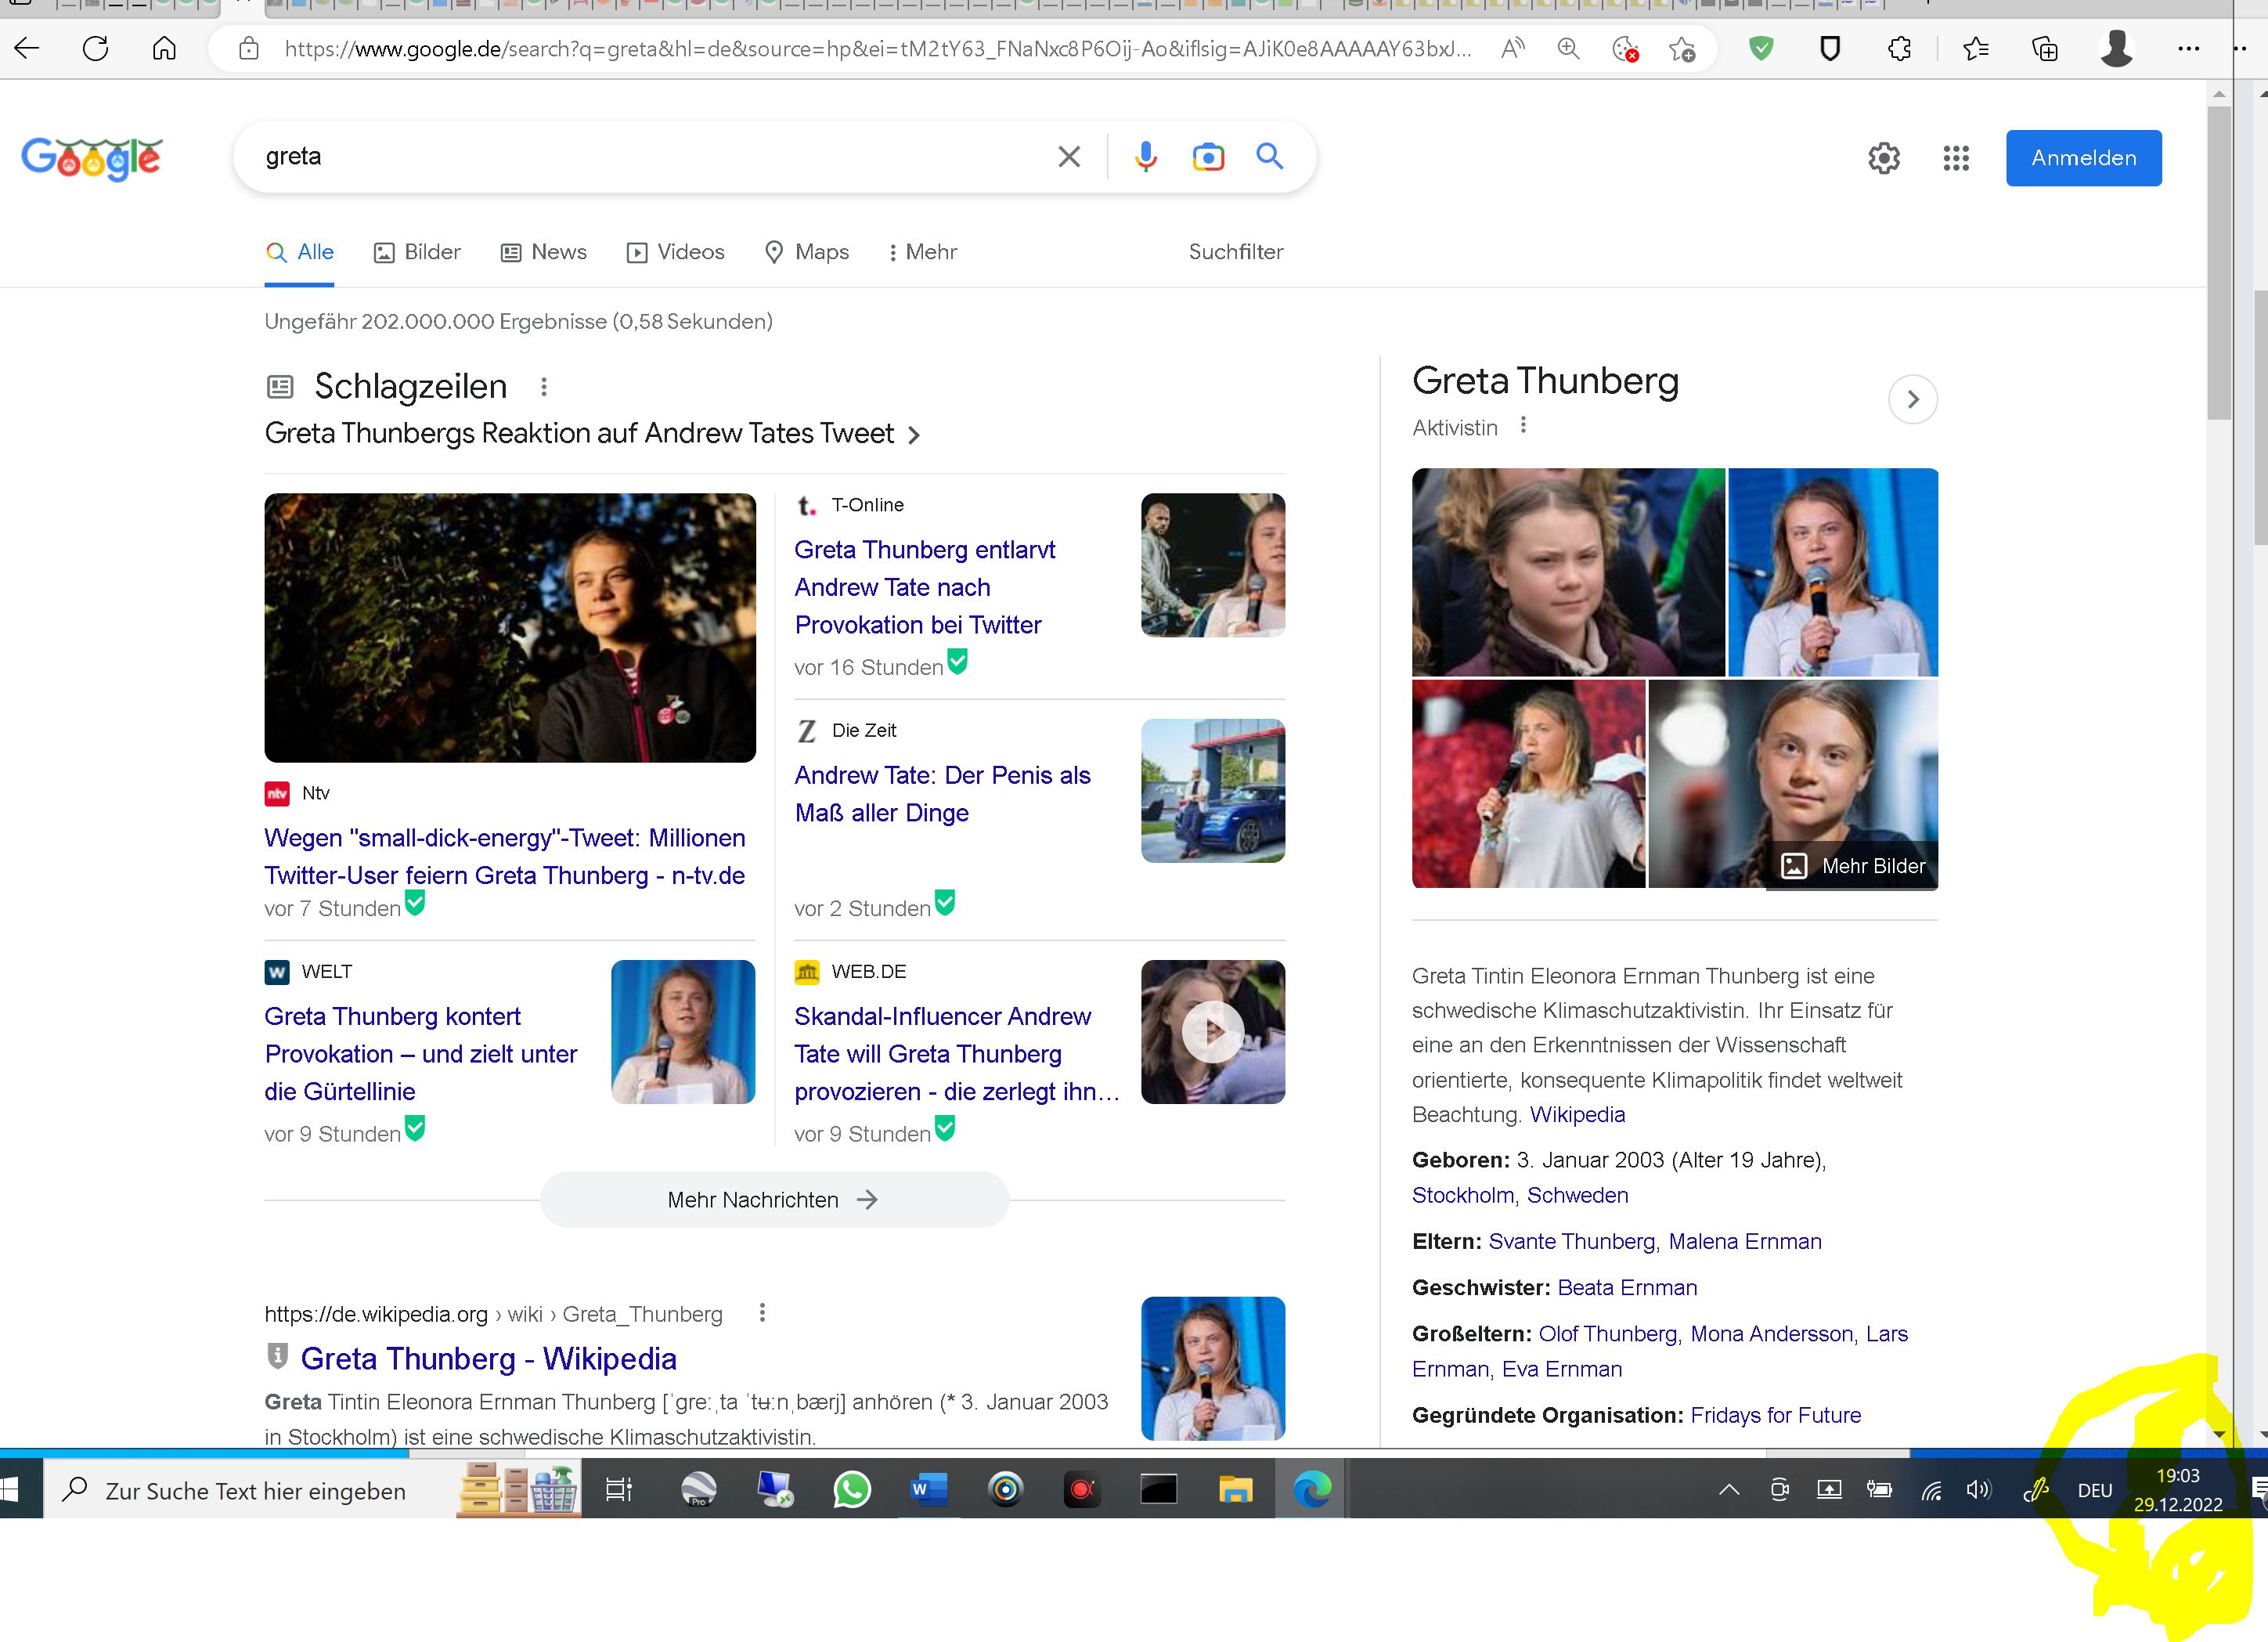Add this page to favorites with the star-plus icon
The height and width of the screenshot is (1642, 2268).
tap(1681, 48)
